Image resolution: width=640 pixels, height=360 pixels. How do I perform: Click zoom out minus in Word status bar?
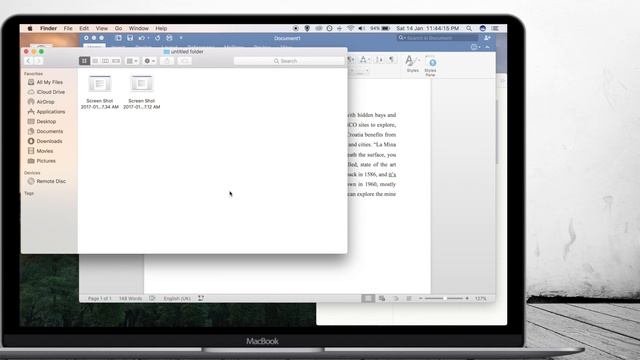pyautogui.click(x=420, y=298)
